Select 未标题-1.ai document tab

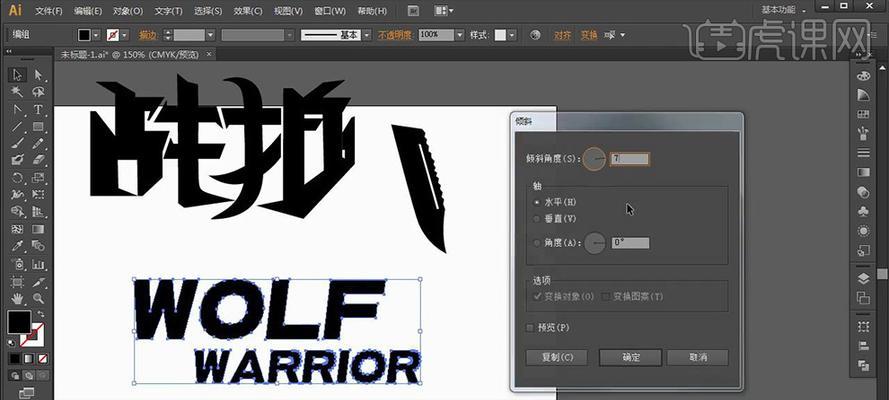tap(130, 54)
